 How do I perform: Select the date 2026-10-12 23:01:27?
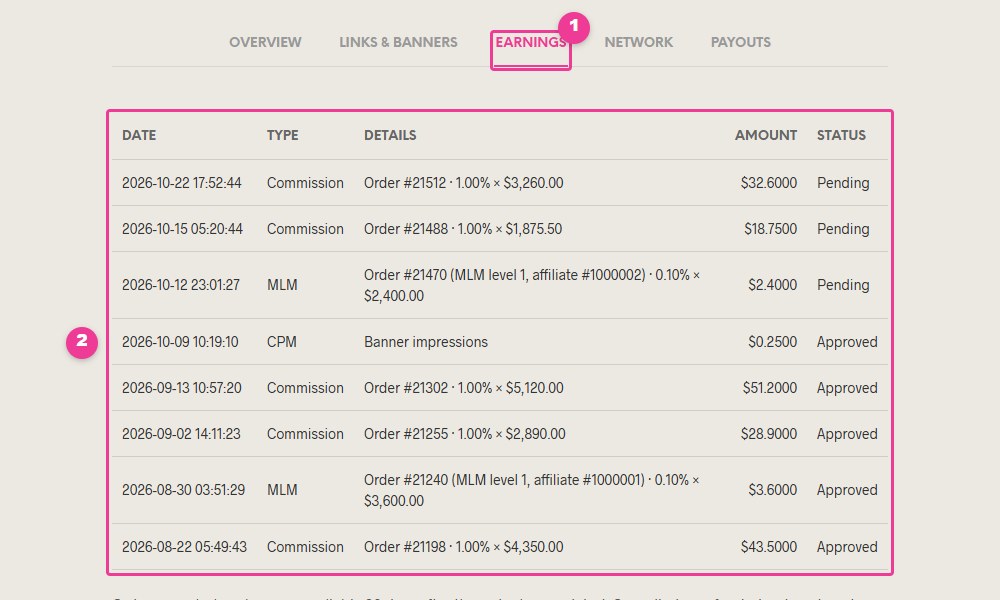coord(181,285)
